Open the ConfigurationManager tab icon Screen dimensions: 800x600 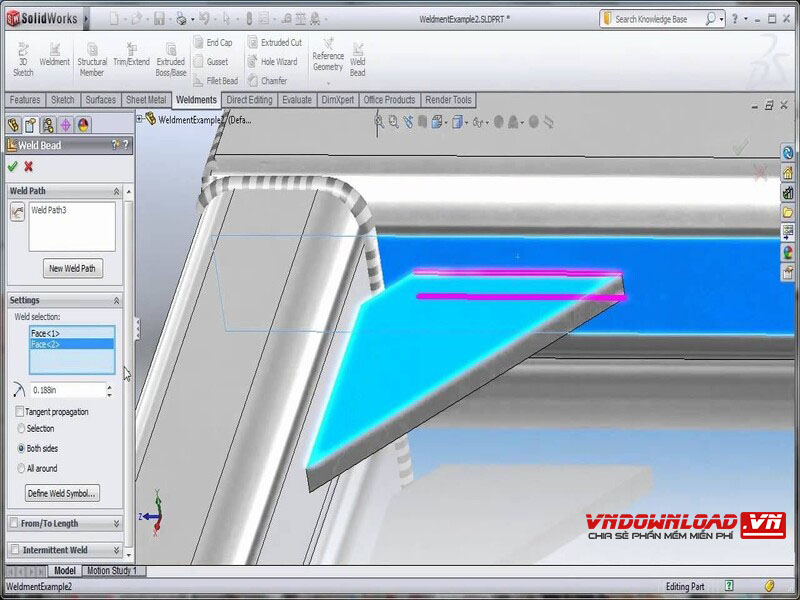tap(48, 124)
